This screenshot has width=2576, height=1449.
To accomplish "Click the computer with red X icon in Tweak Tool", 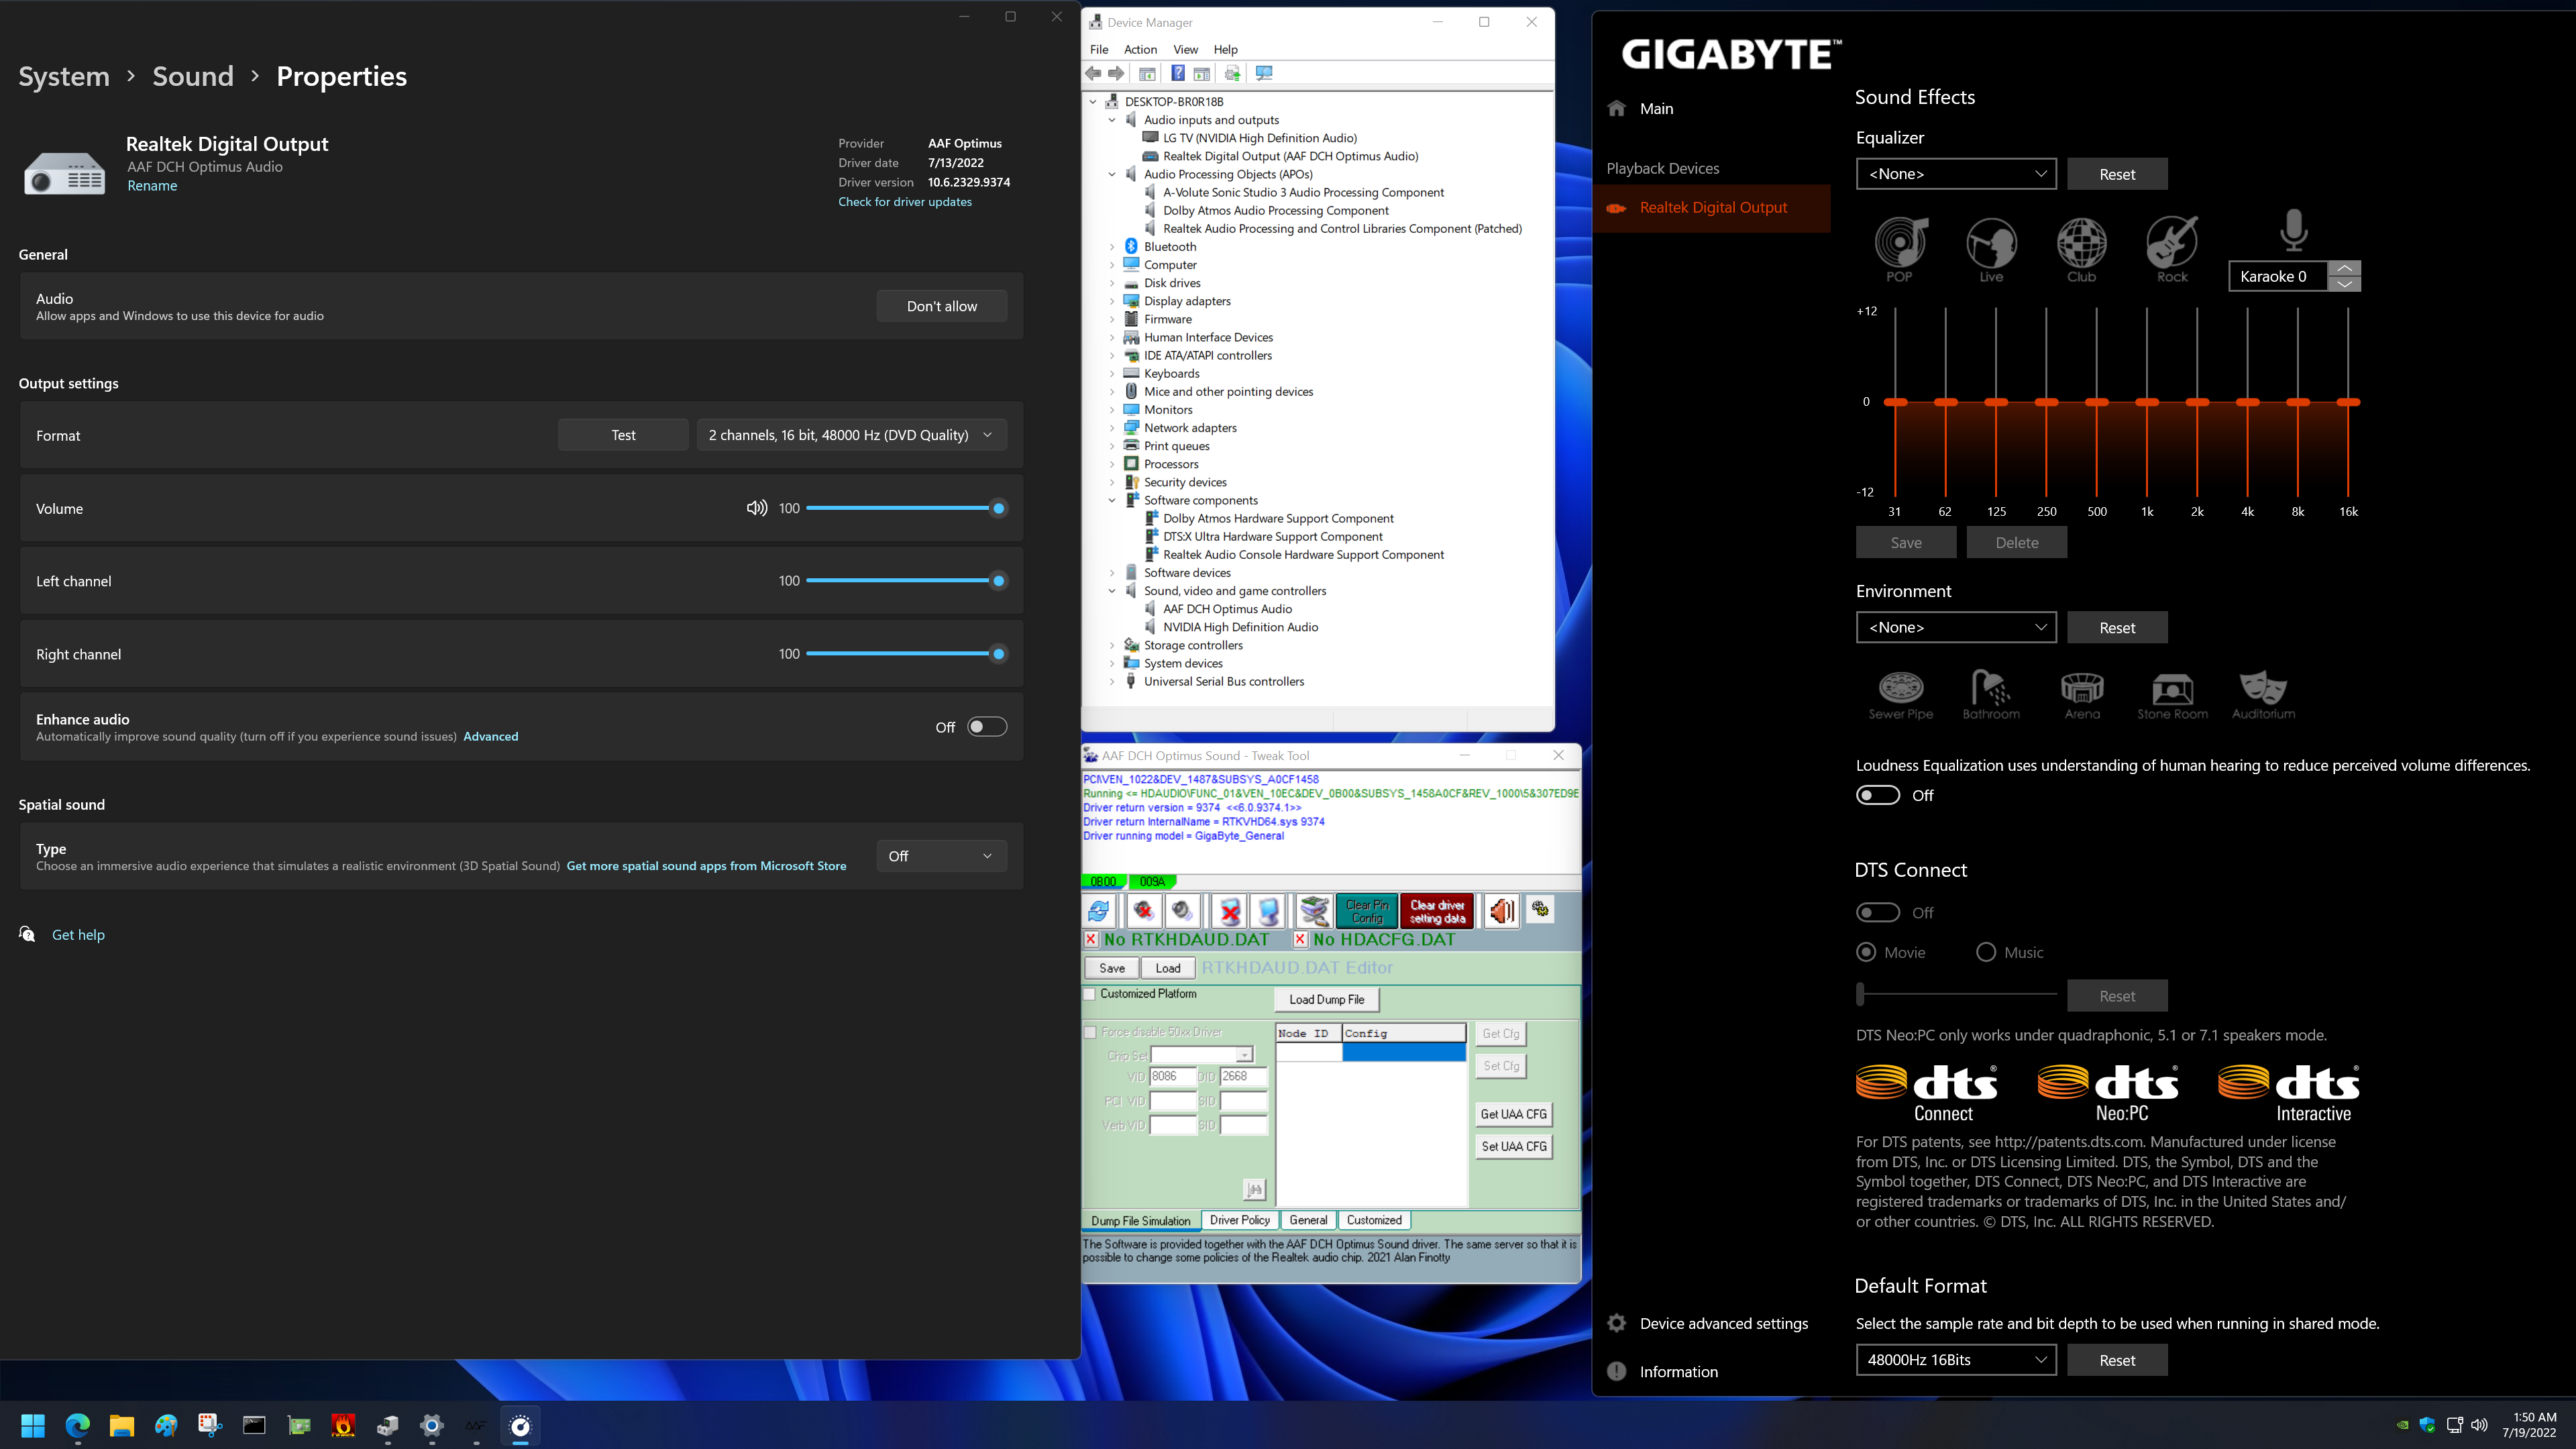I will (1230, 911).
